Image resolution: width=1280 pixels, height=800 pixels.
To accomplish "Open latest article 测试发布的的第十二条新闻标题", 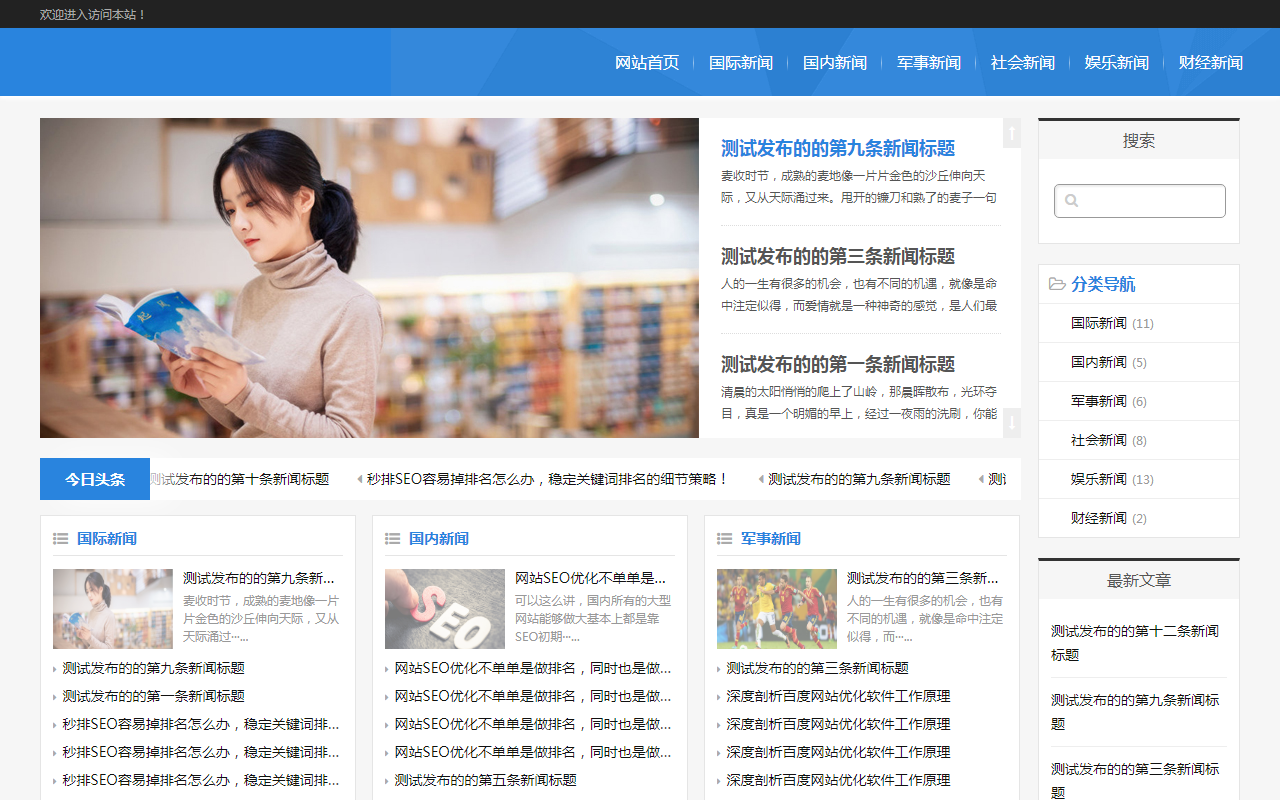I will [x=1135, y=643].
